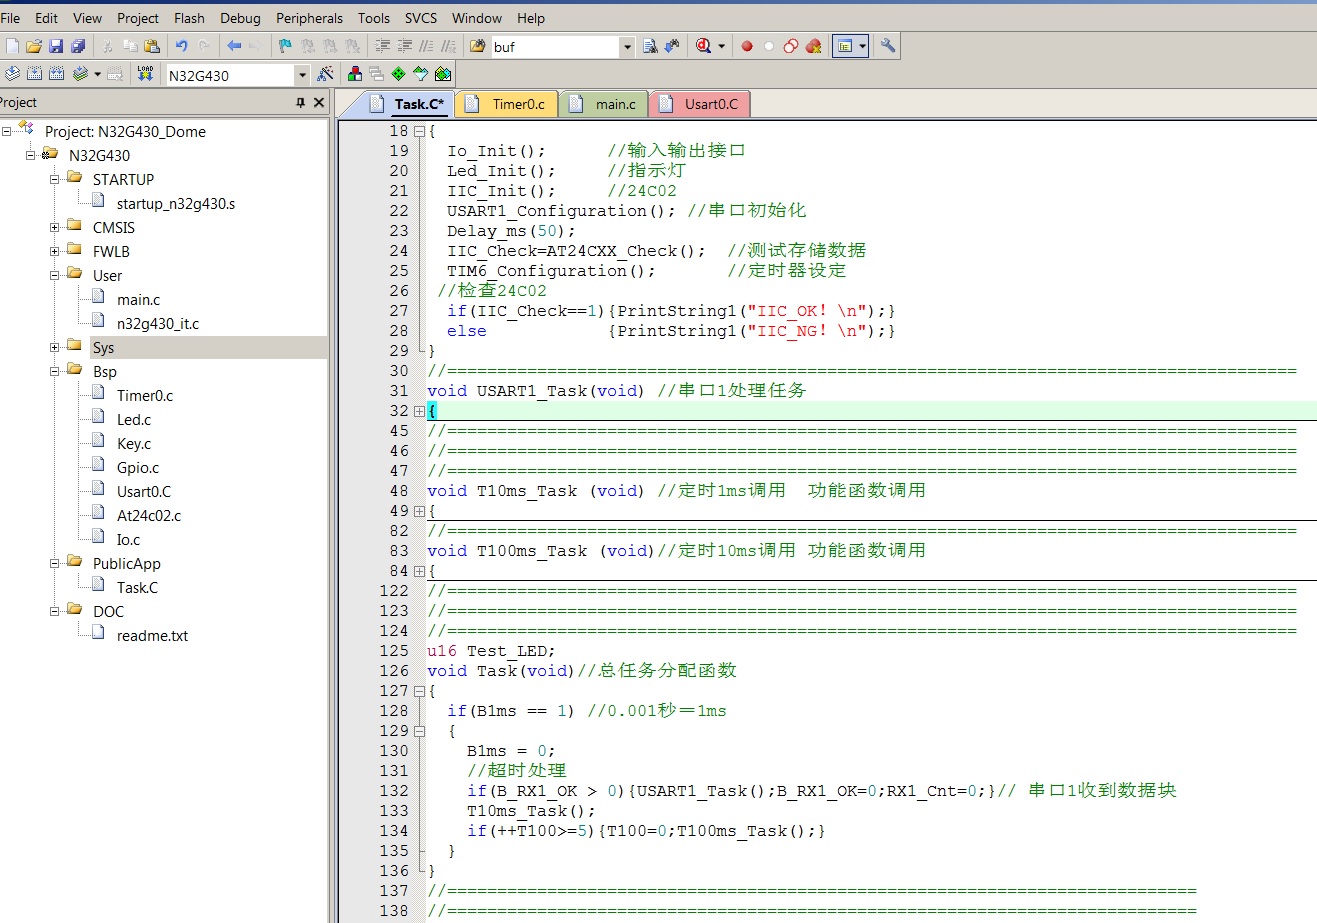Undo the last edit

[x=181, y=46]
